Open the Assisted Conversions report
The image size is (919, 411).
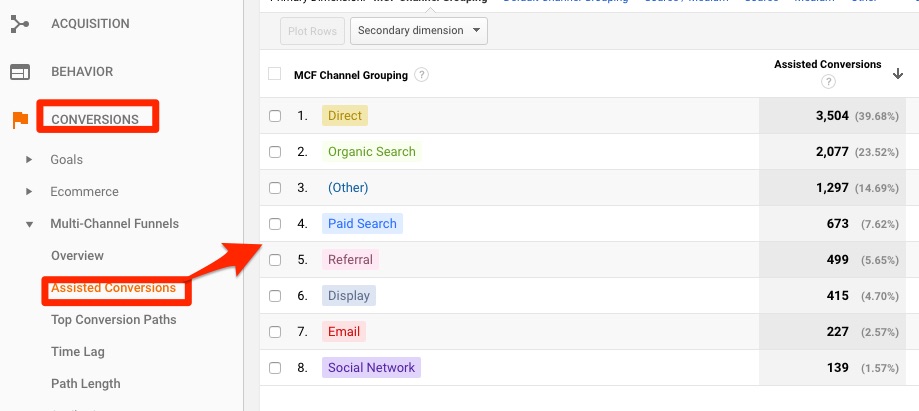pyautogui.click(x=113, y=288)
